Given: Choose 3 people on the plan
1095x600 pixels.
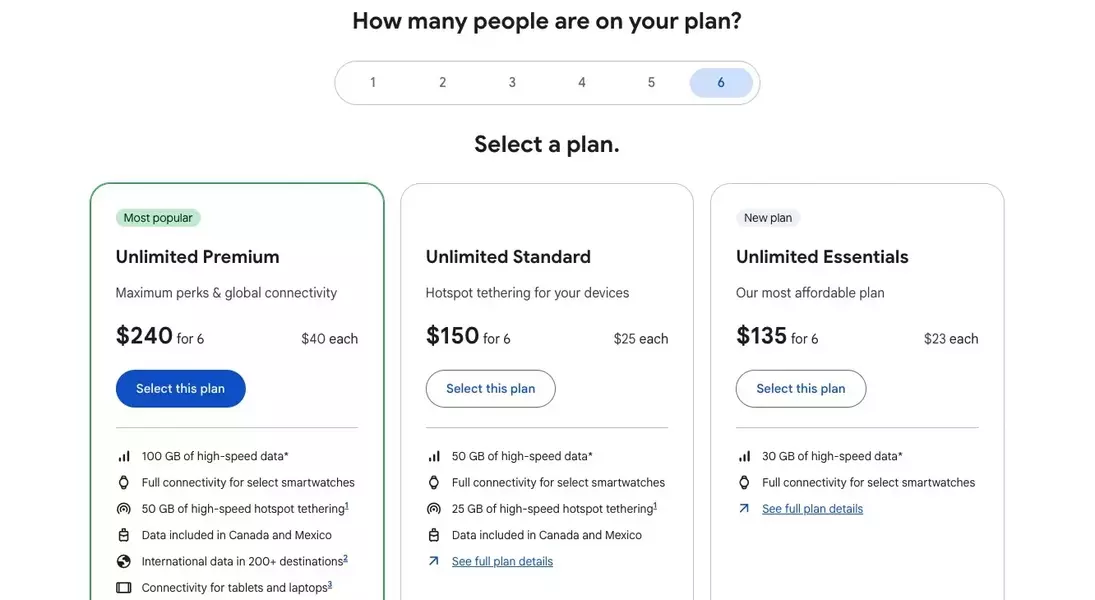Looking at the screenshot, I should [x=512, y=82].
